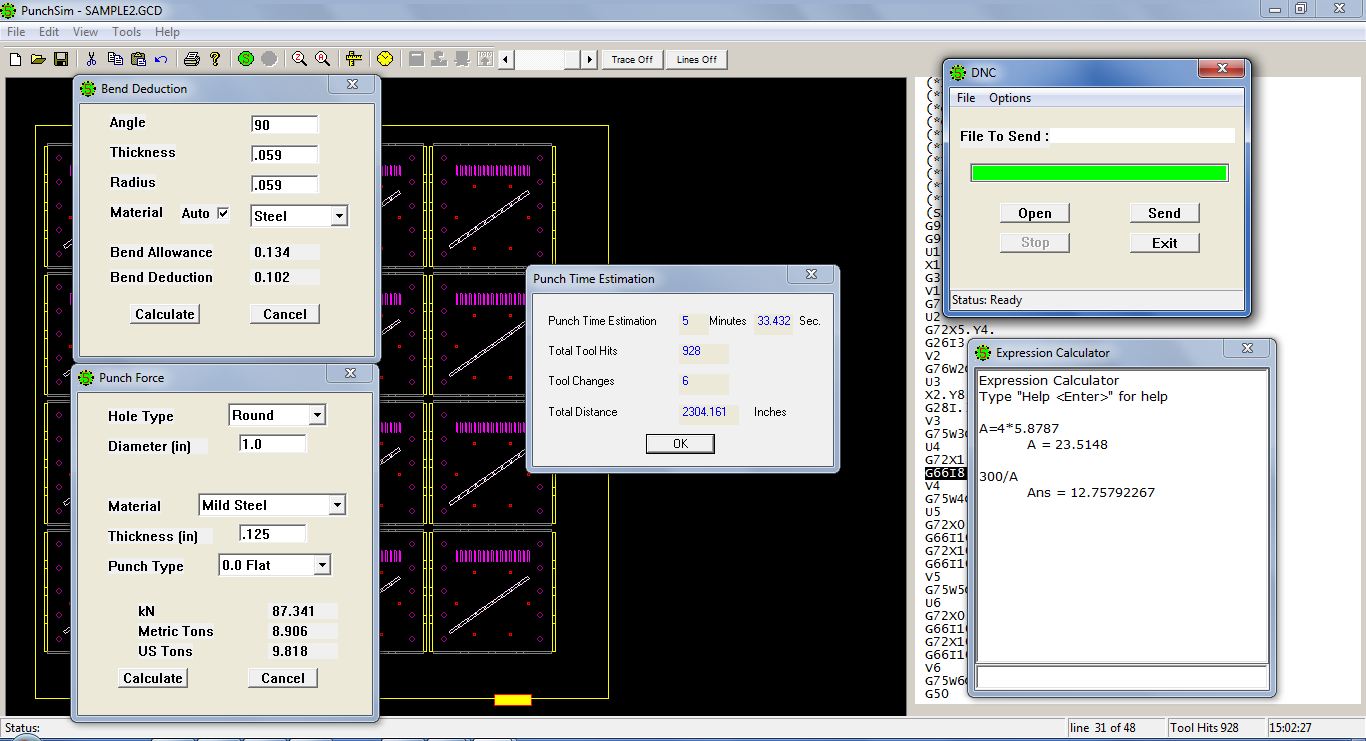The height and width of the screenshot is (741, 1366).
Task: Print using the printer toolbar icon
Action: [192, 60]
